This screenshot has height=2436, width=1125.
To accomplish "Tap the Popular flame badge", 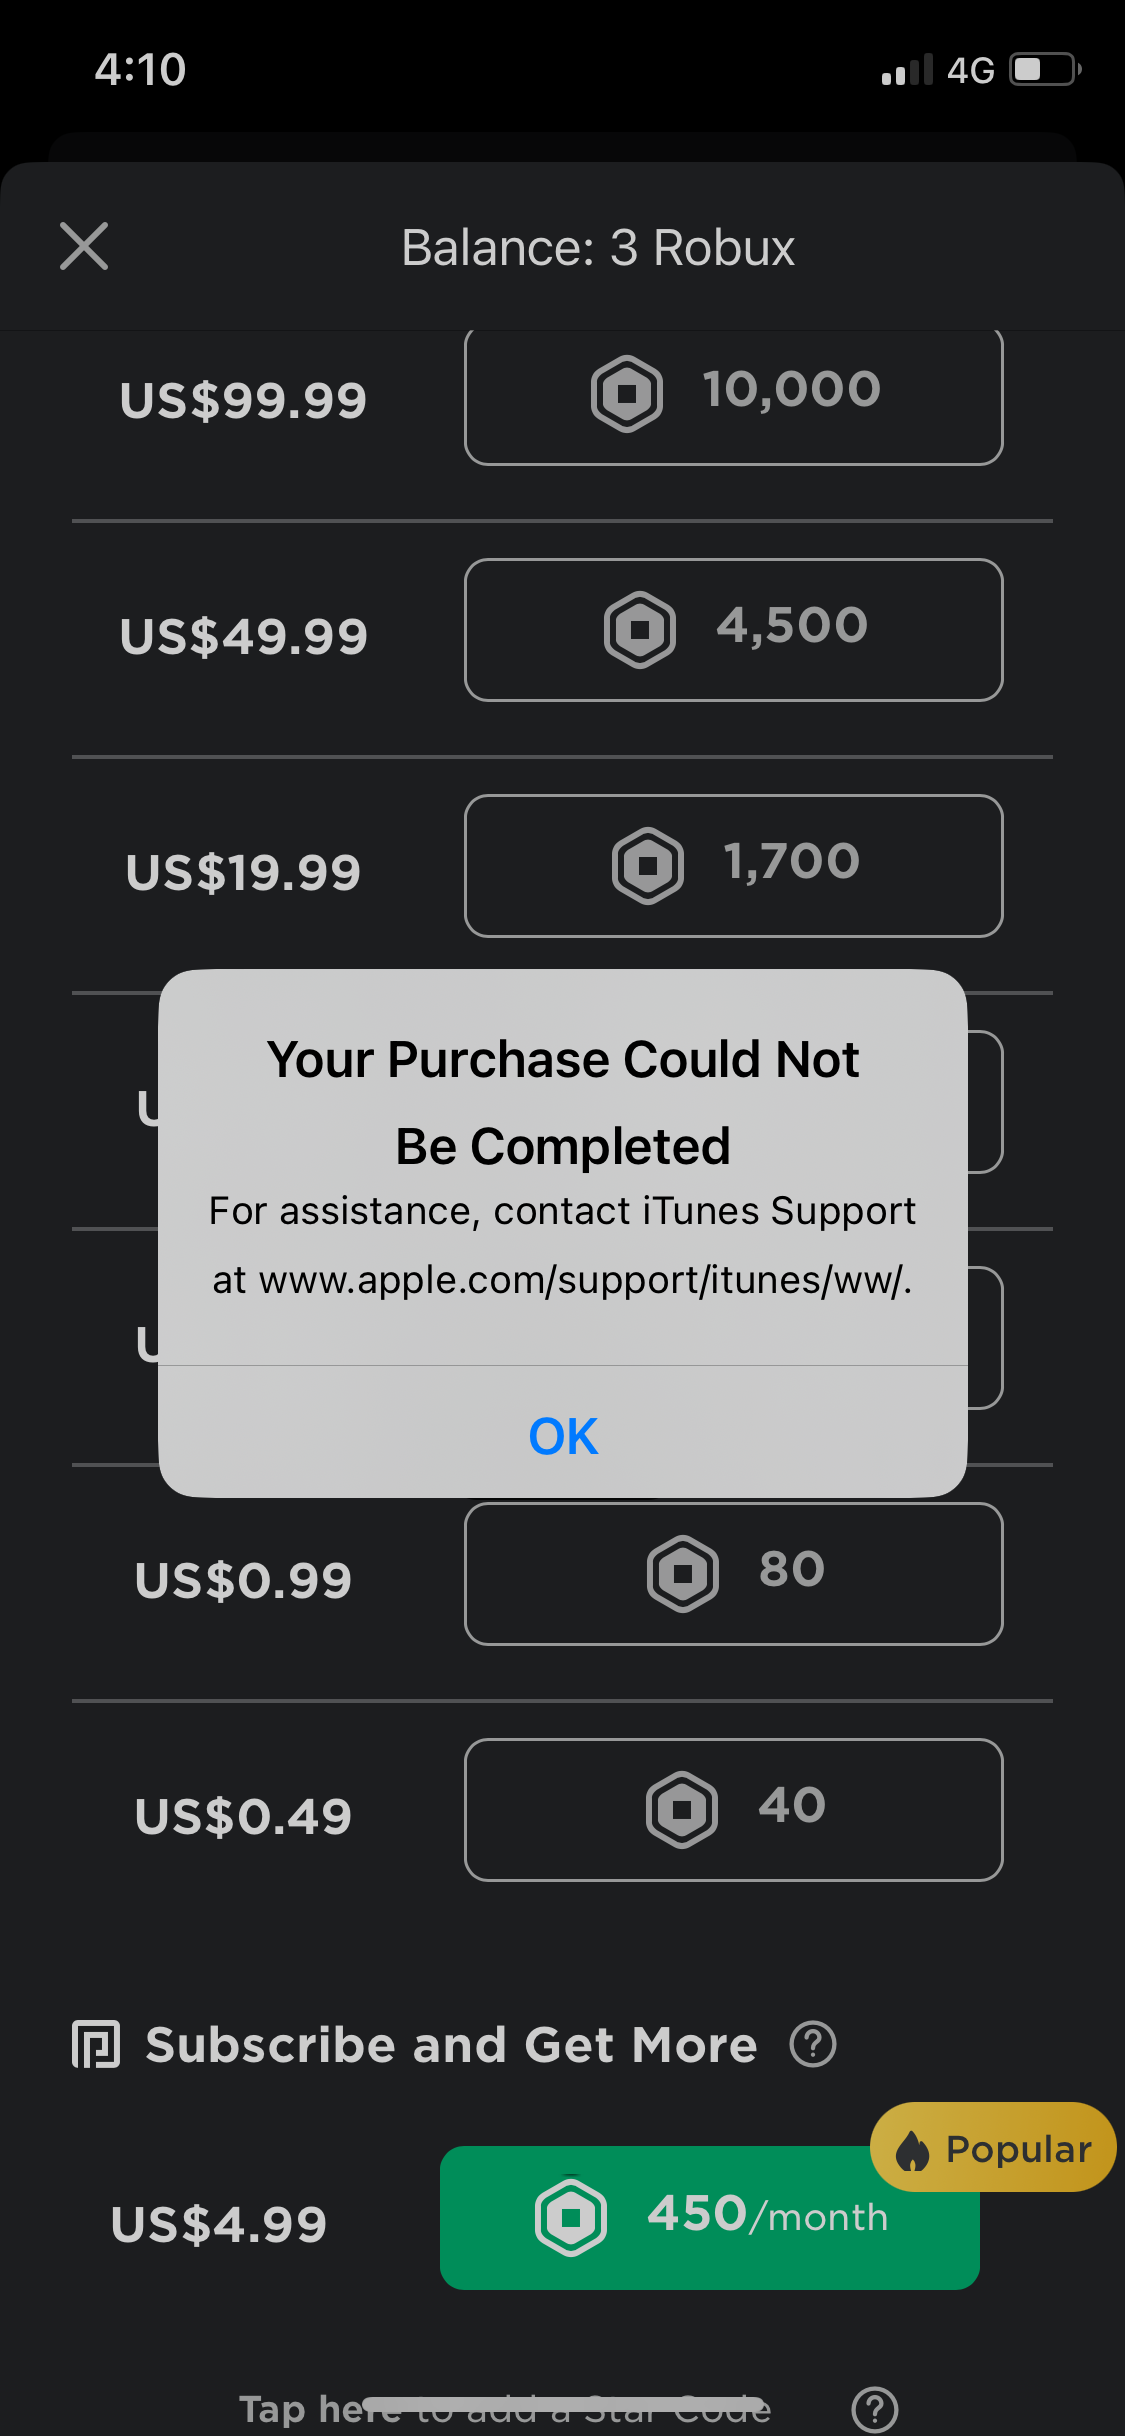I will 993,2148.
